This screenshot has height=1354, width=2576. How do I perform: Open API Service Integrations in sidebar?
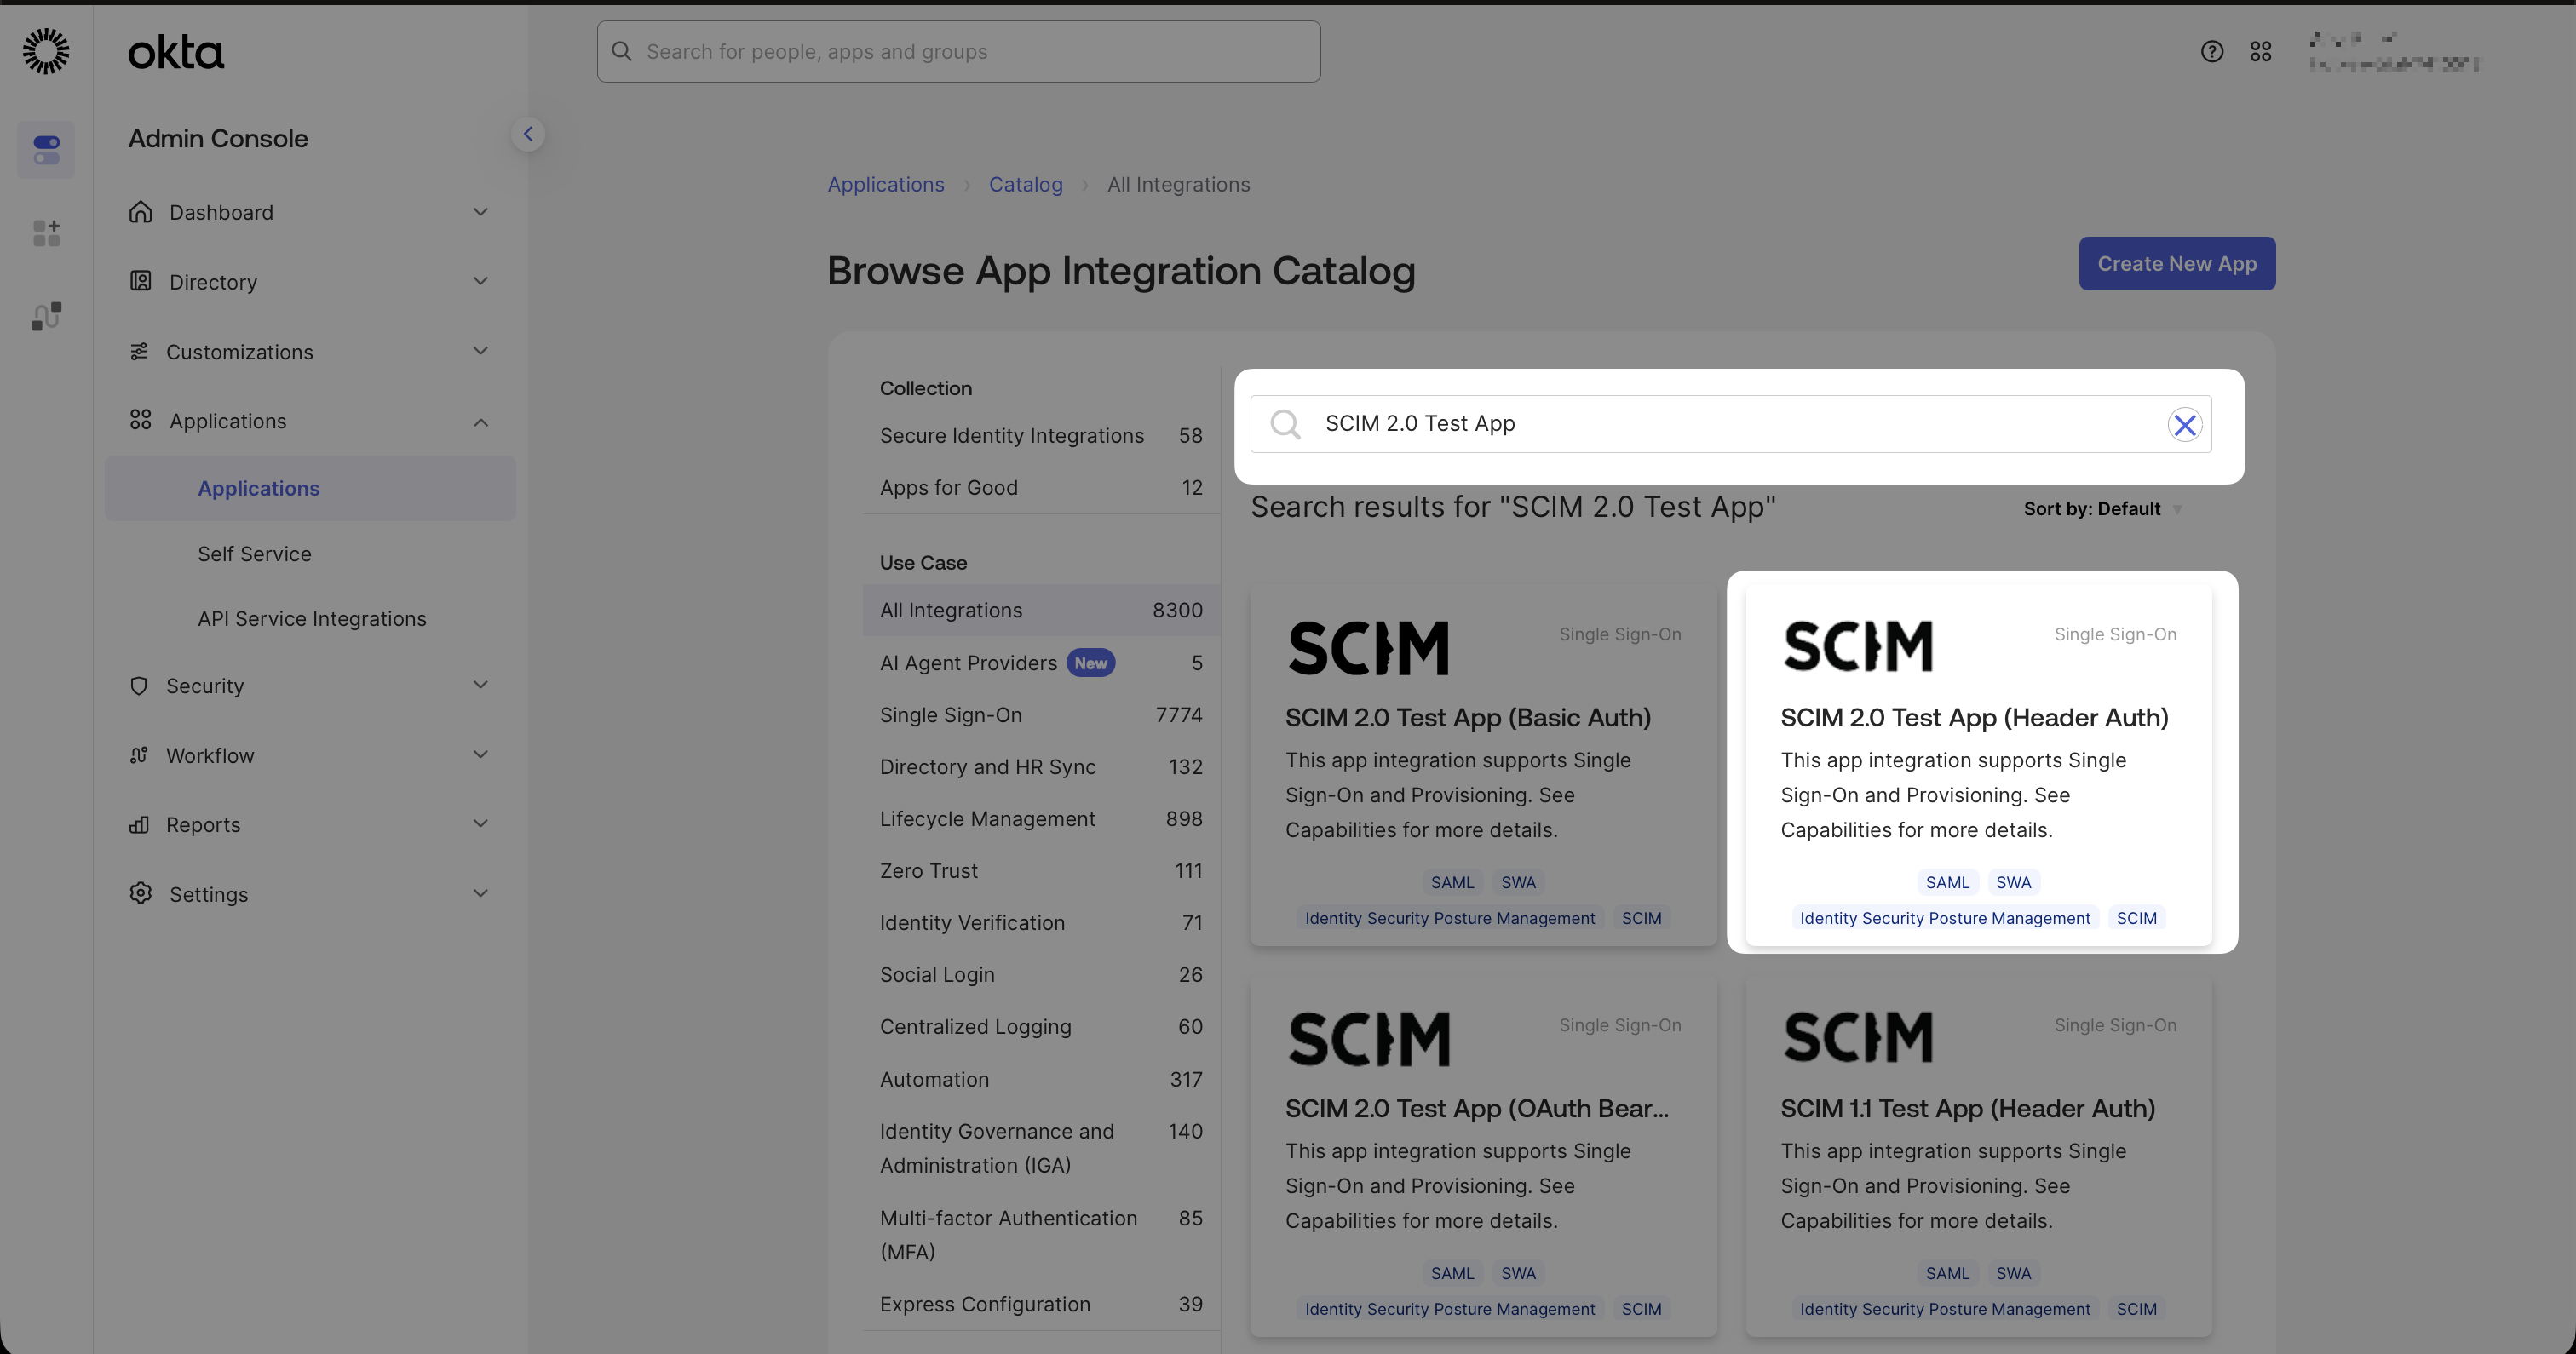(312, 619)
